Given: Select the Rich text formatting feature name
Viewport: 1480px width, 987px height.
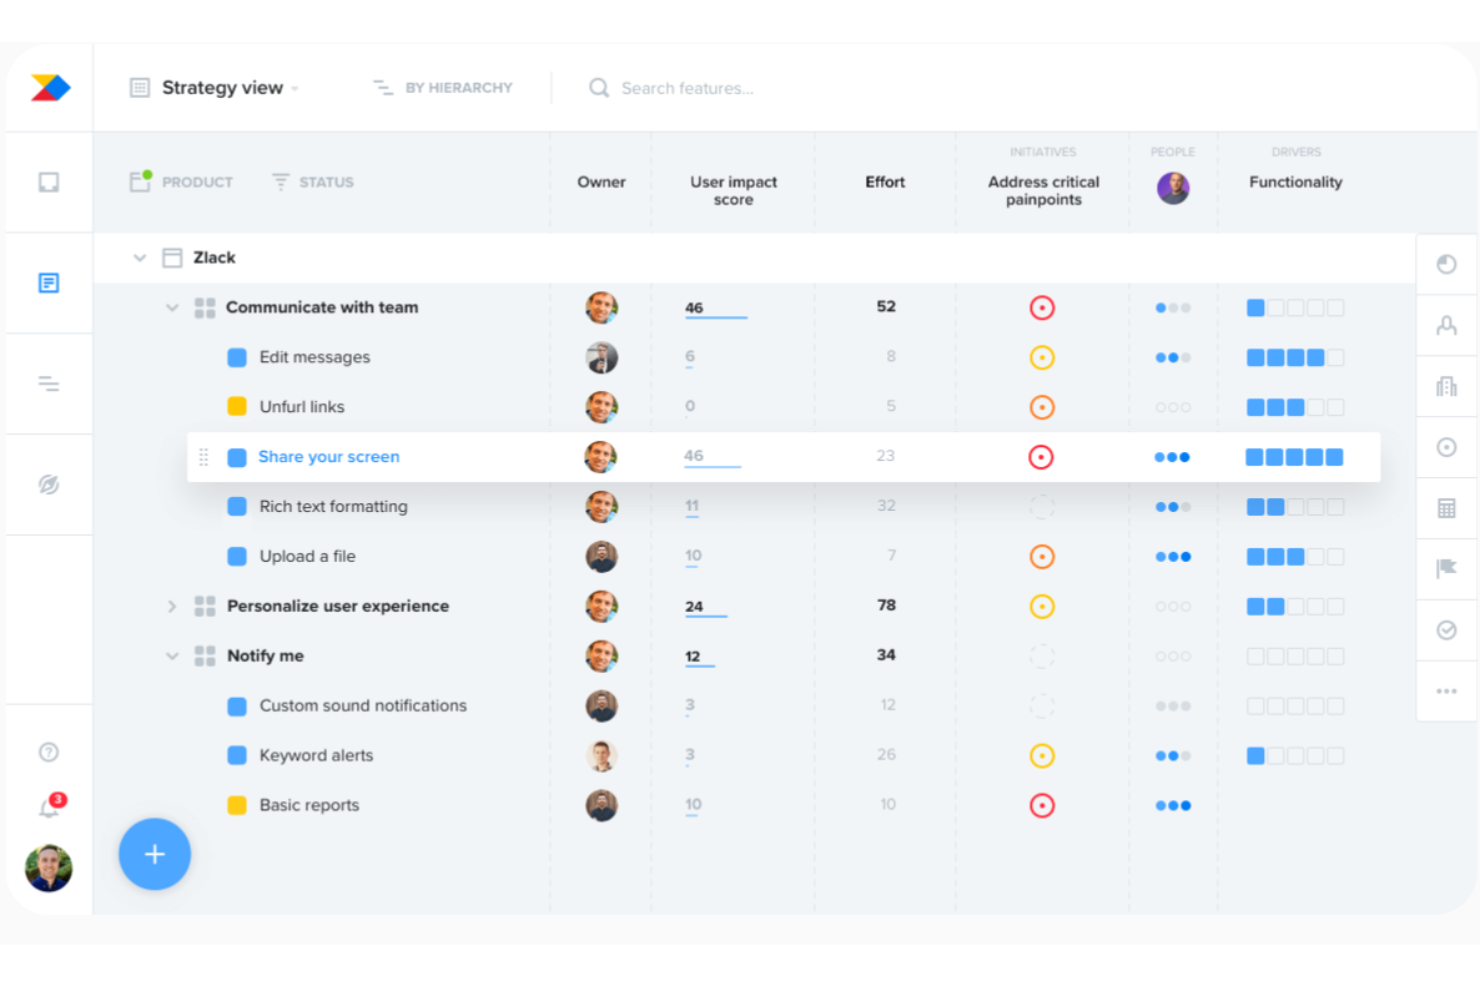Looking at the screenshot, I should tap(334, 507).
